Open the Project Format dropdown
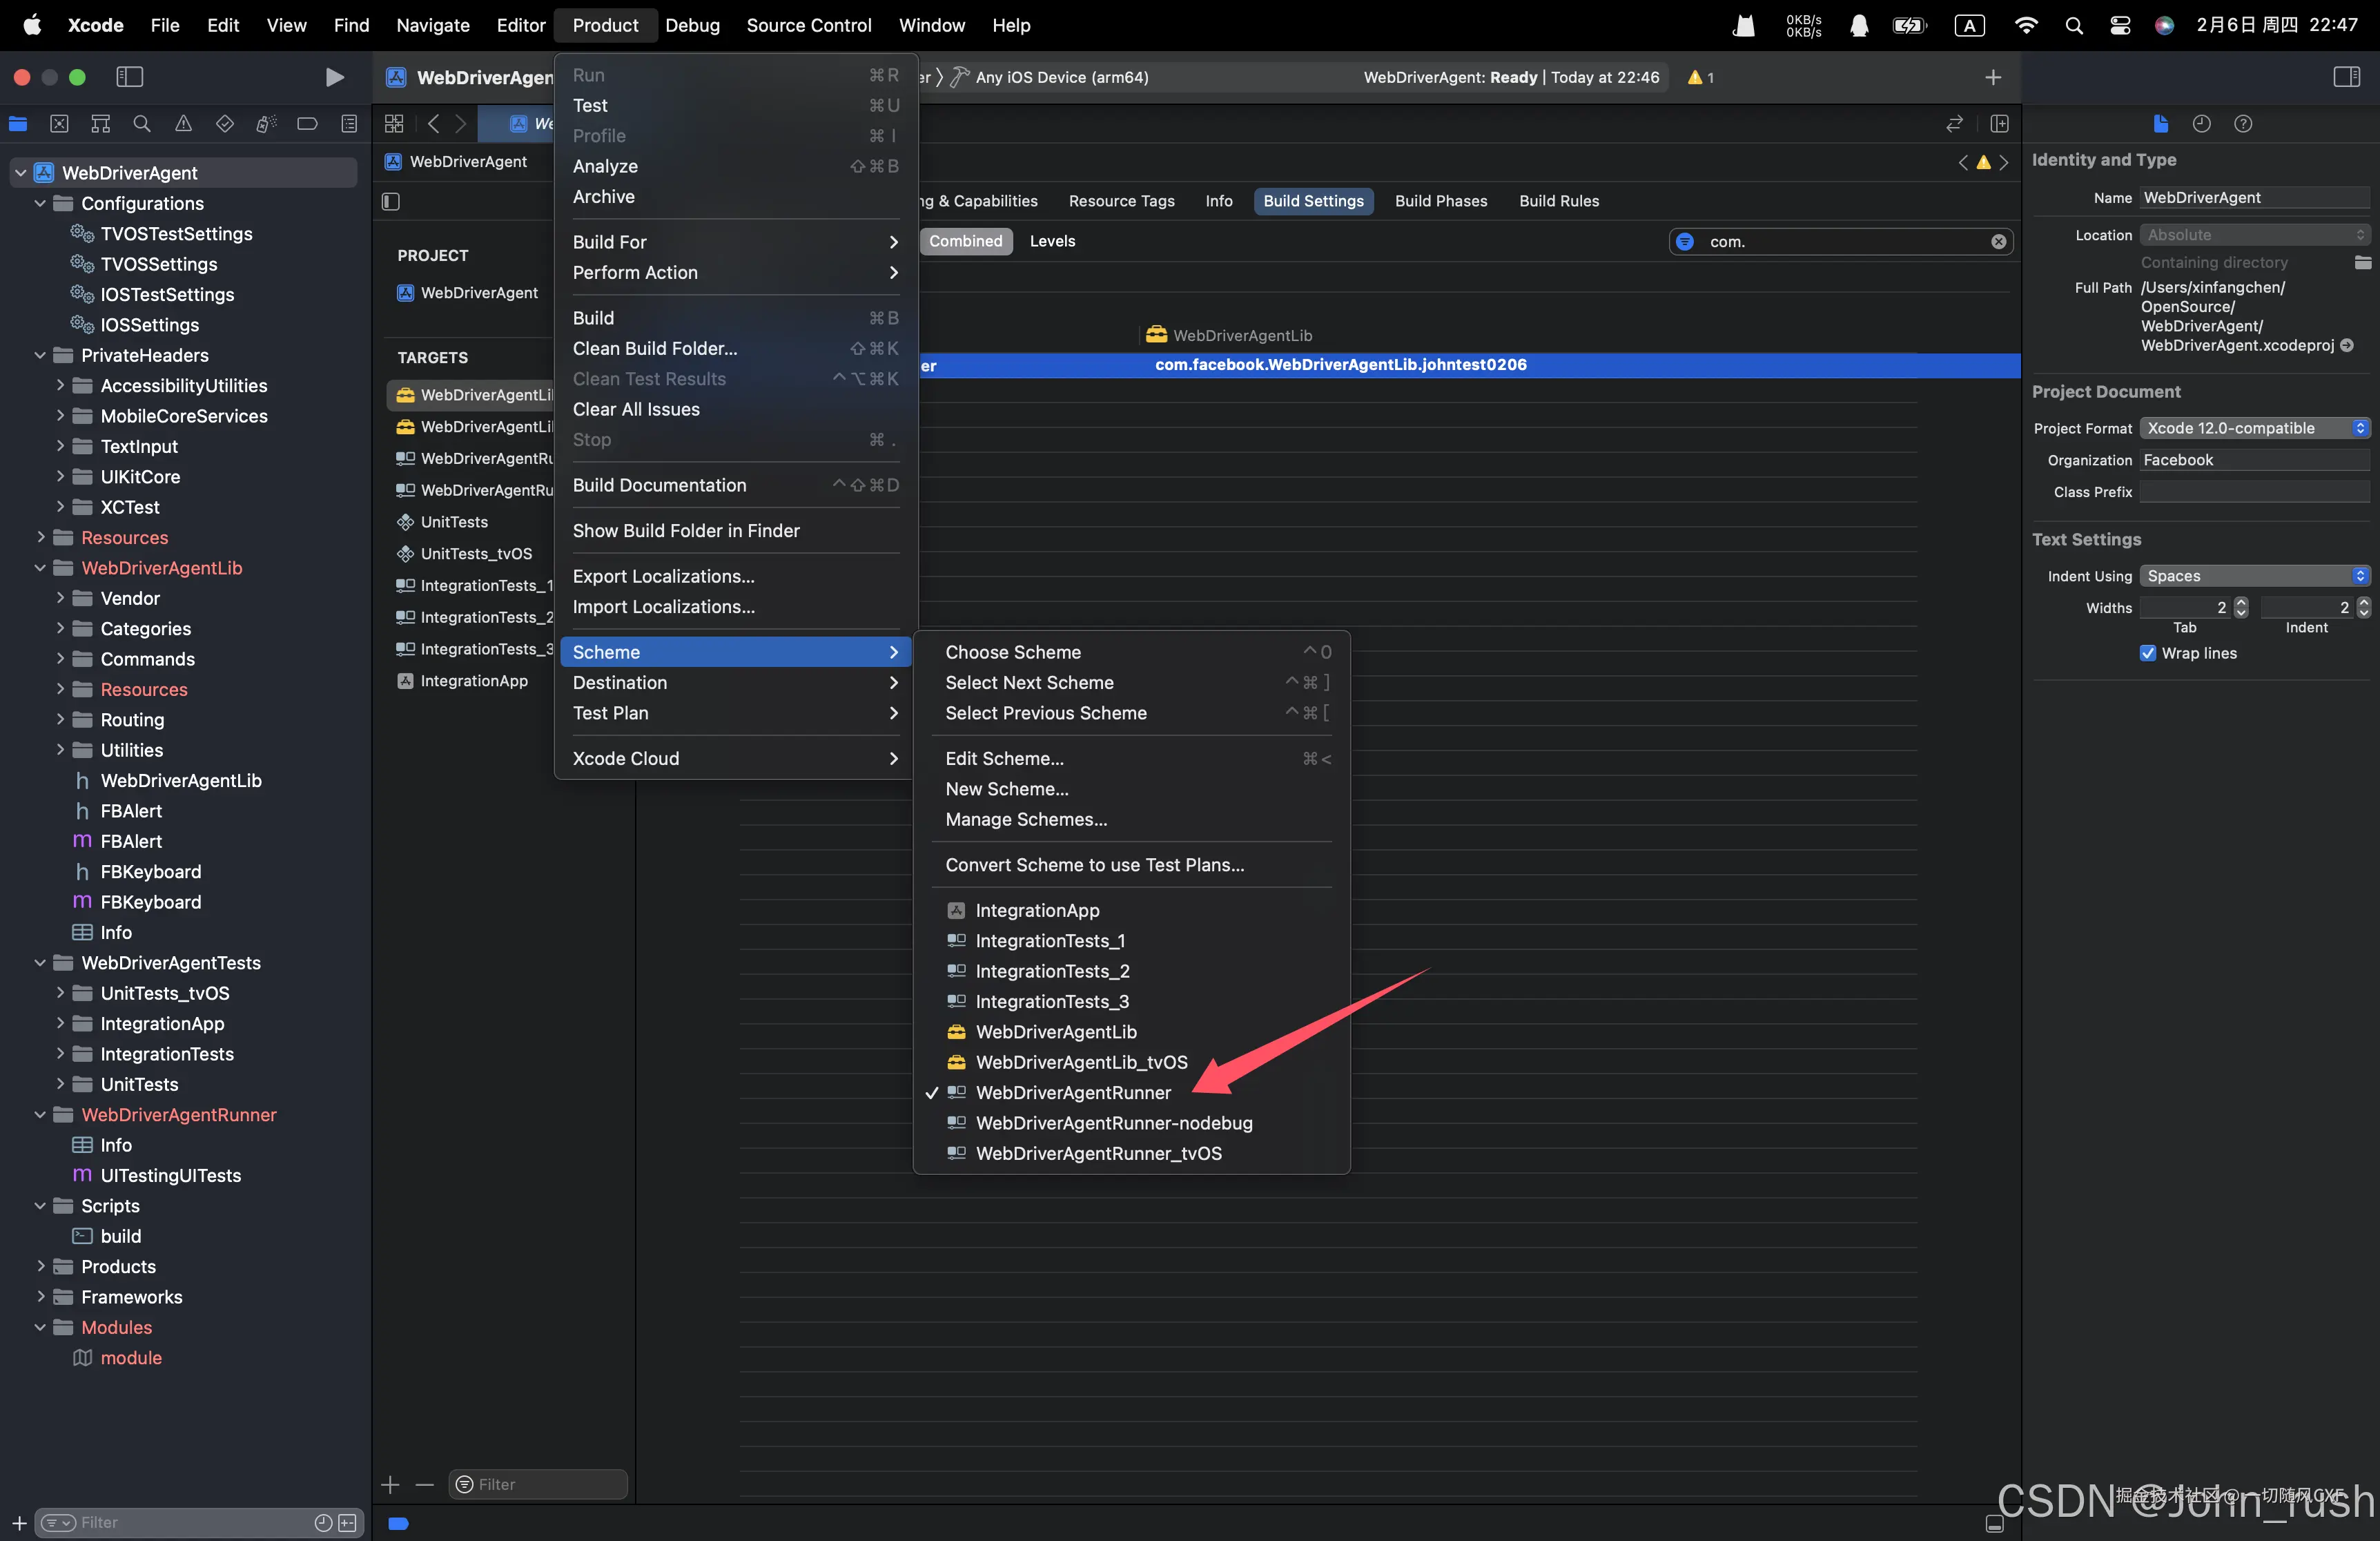The height and width of the screenshot is (1541, 2380). [2254, 428]
